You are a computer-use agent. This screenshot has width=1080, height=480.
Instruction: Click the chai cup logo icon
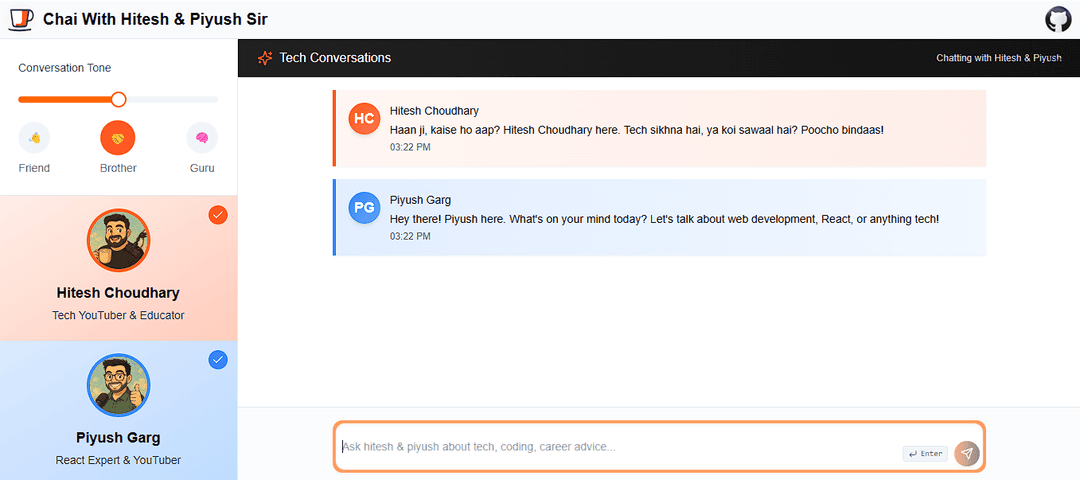click(20, 19)
